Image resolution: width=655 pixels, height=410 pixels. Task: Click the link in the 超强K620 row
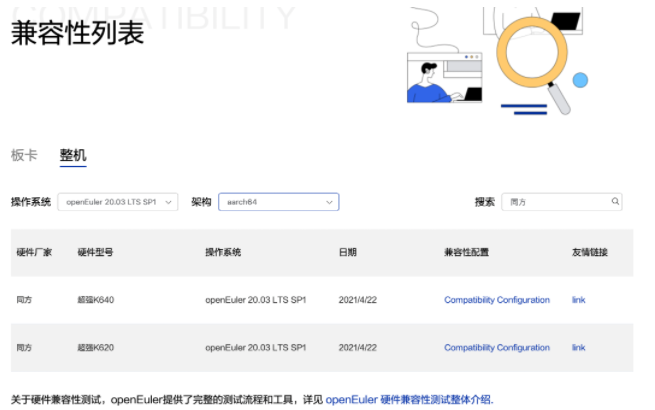[x=578, y=347]
